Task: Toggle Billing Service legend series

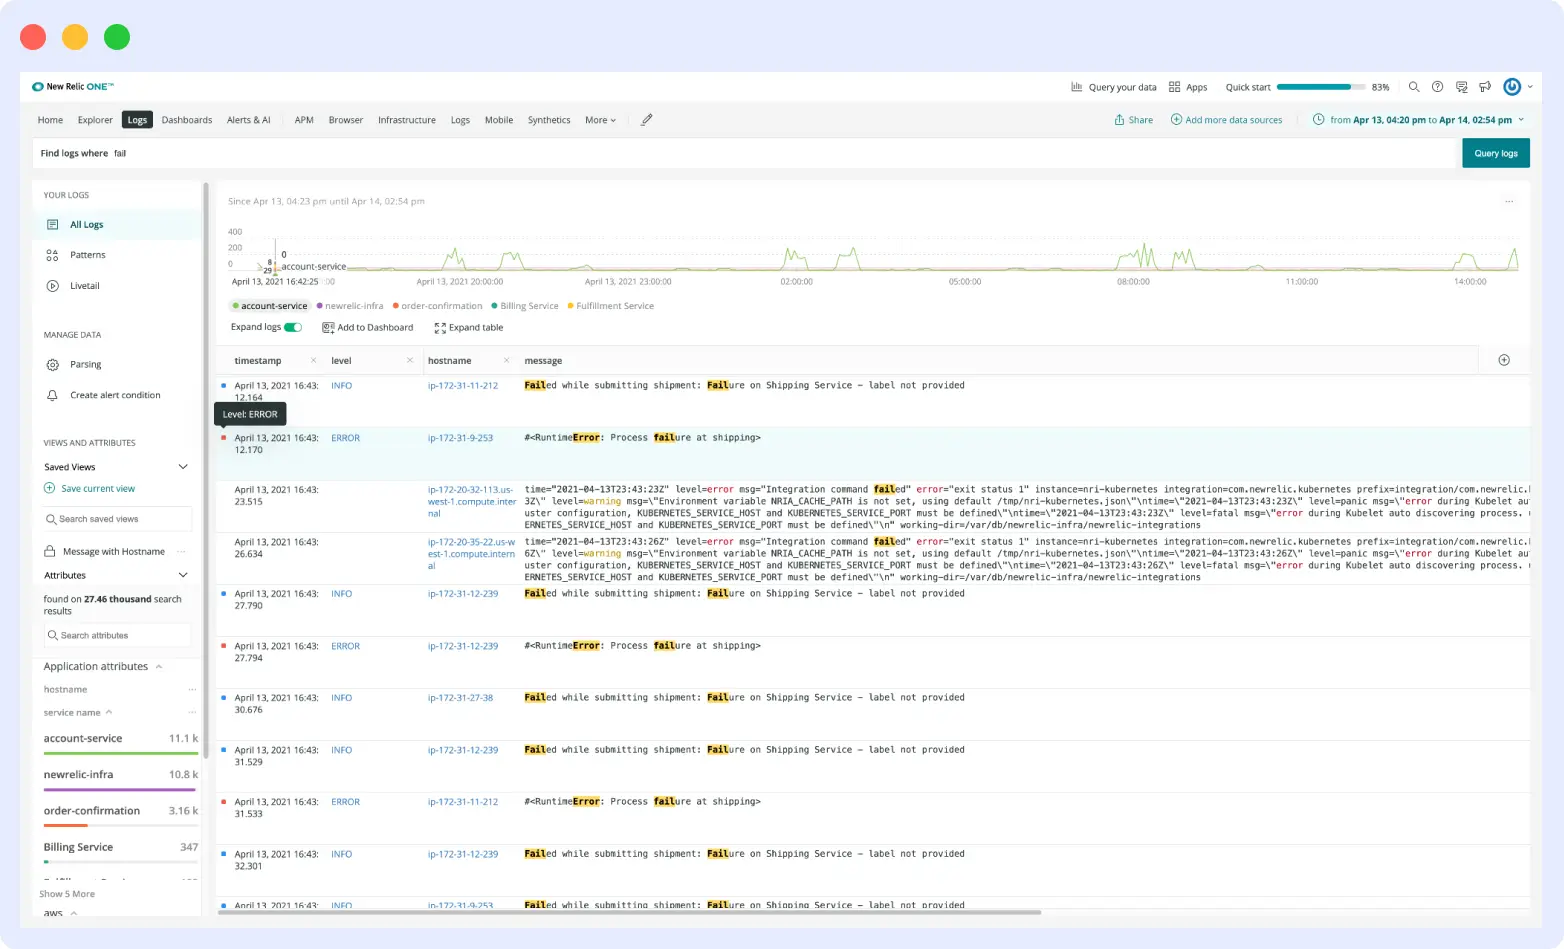Action: (525, 306)
